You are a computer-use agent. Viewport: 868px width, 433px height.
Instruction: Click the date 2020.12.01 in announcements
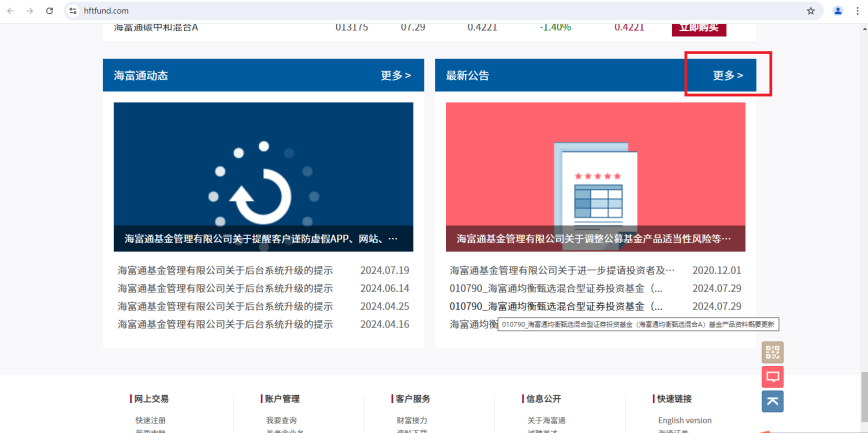pyautogui.click(x=717, y=271)
